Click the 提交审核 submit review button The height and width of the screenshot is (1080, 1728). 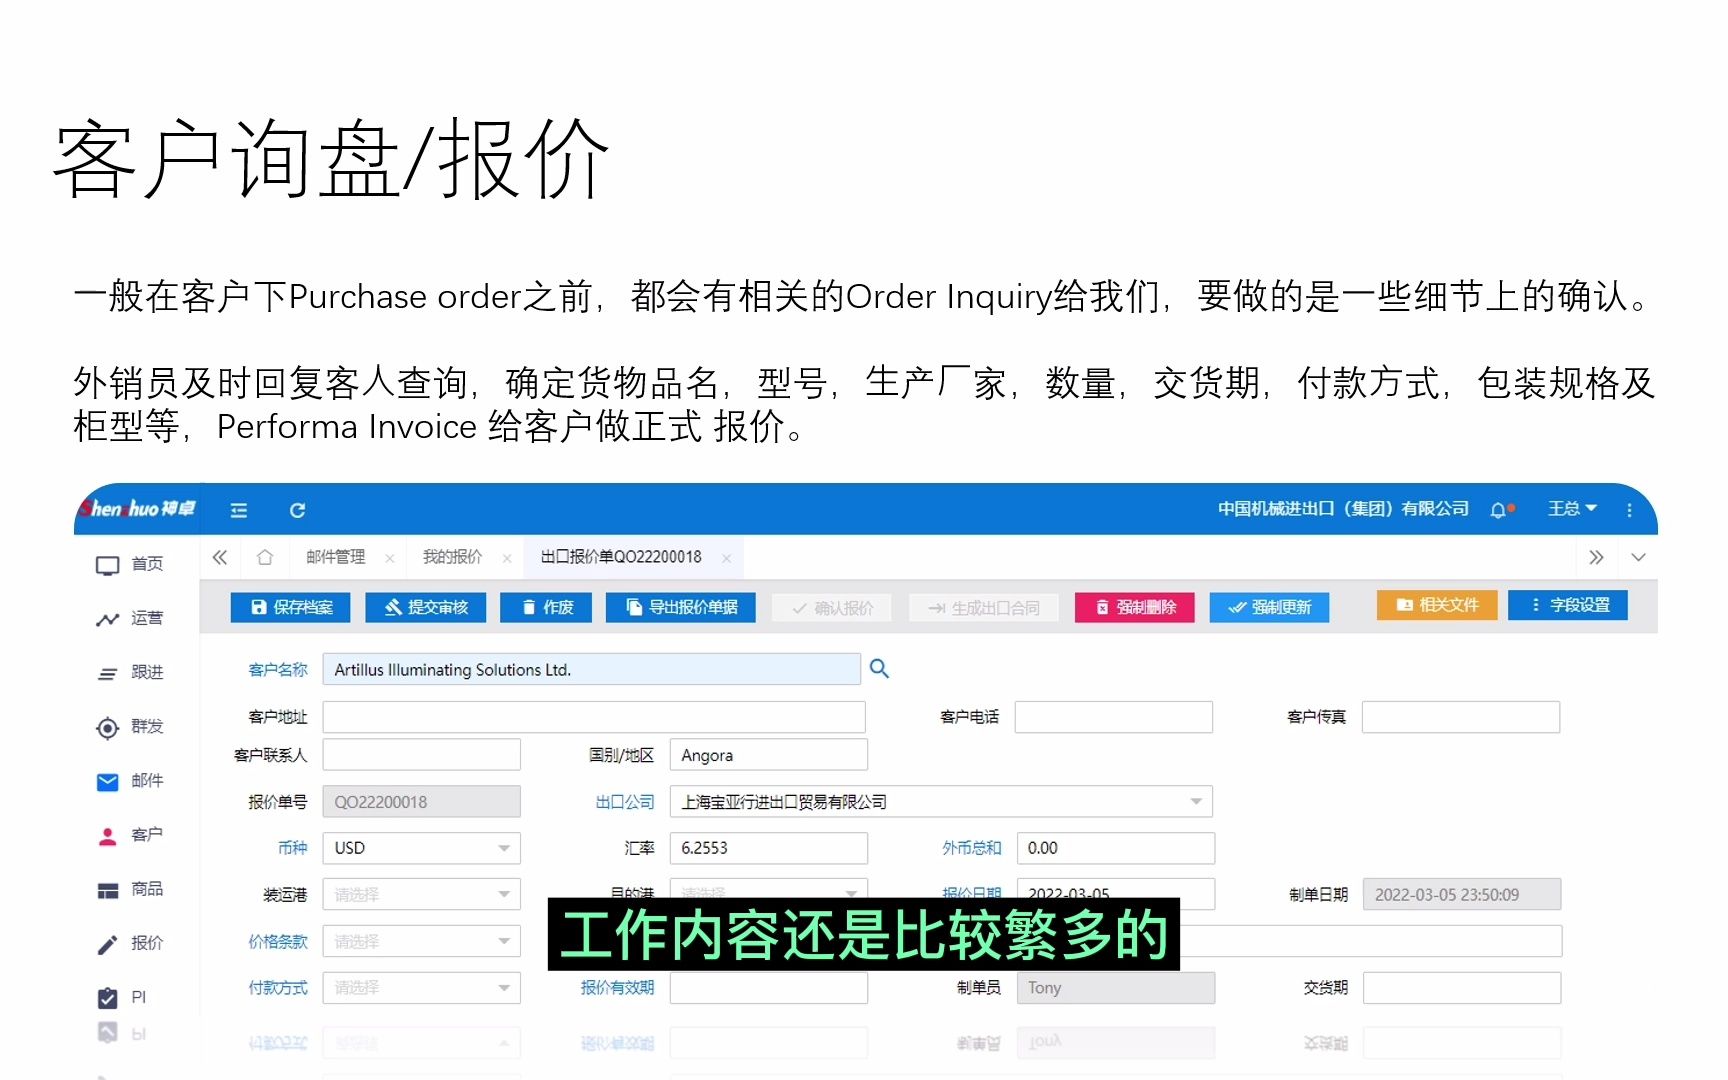coord(425,607)
